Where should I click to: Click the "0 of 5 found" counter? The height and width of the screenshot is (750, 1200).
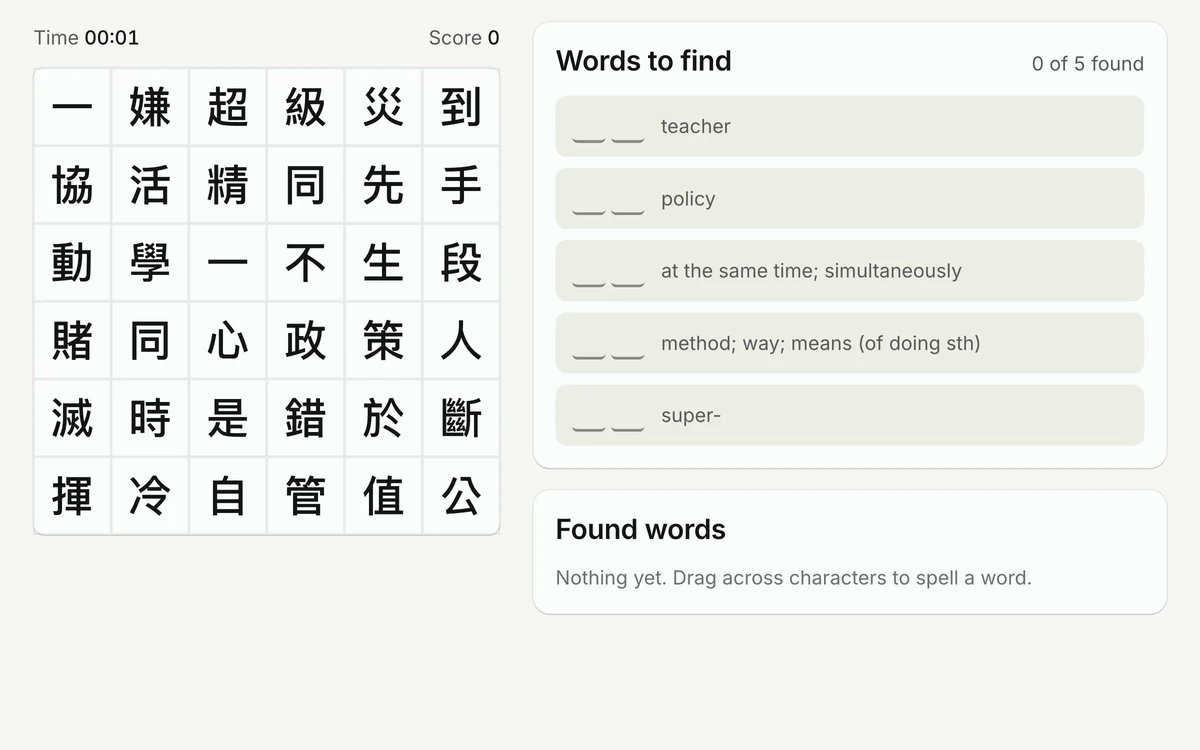[x=1088, y=64]
